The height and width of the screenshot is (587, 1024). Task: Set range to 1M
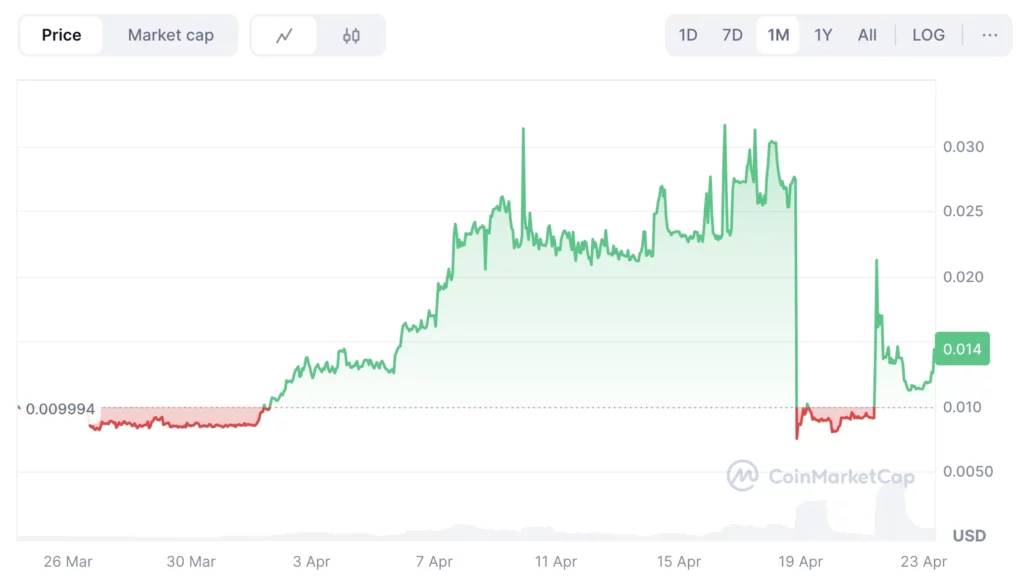(778, 35)
